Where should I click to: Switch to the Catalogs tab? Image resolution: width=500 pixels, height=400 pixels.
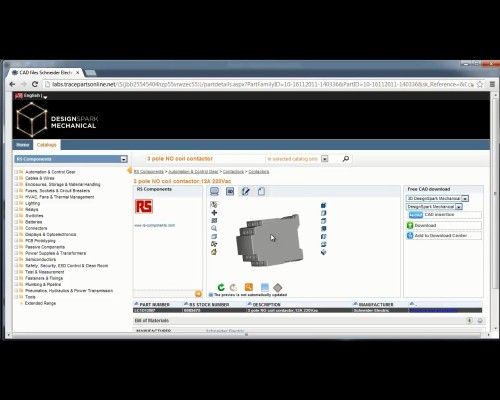pos(47,145)
